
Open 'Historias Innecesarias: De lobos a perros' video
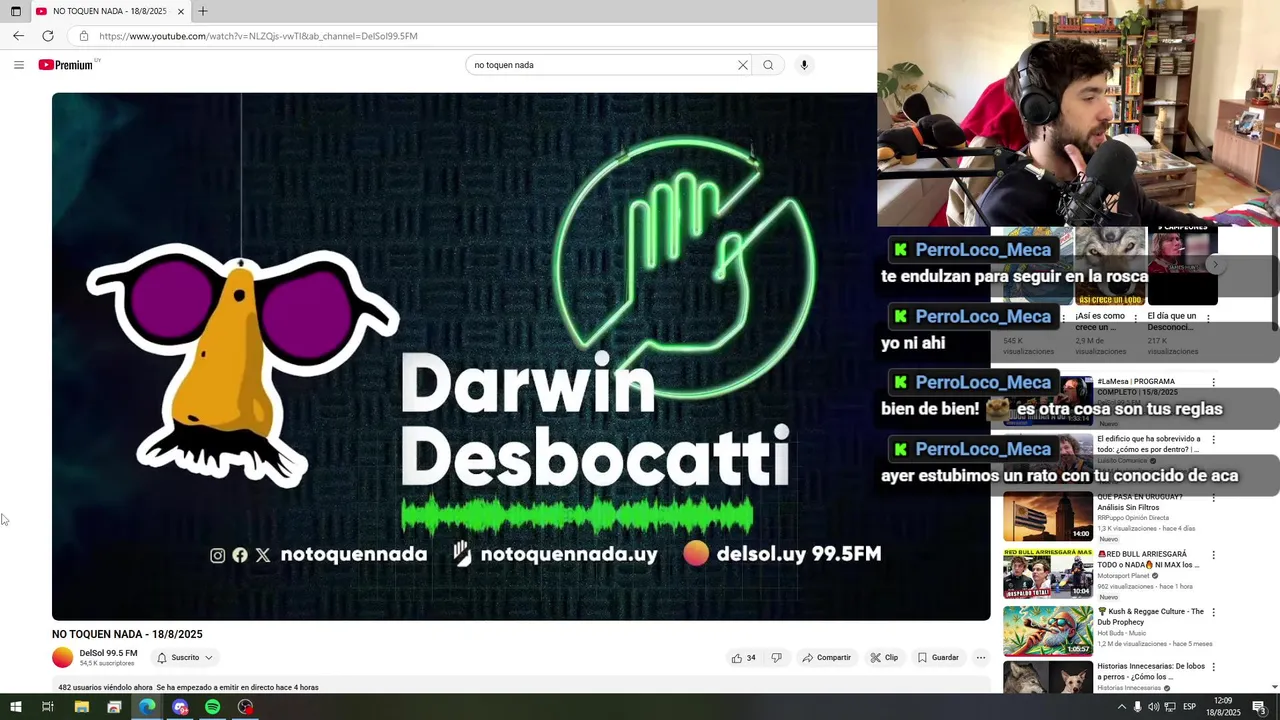coord(1151,671)
